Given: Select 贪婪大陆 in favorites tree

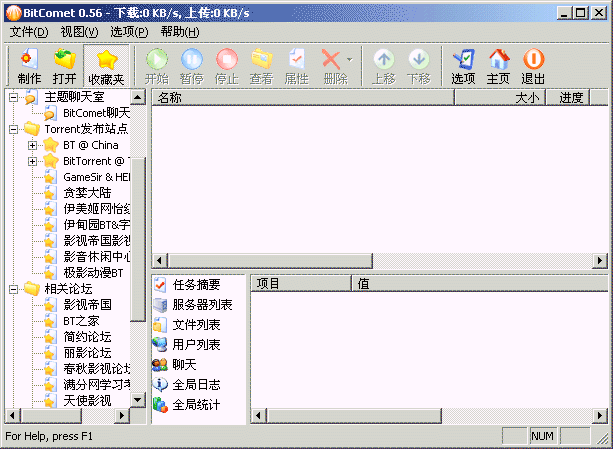Looking at the screenshot, I should click(87, 193).
